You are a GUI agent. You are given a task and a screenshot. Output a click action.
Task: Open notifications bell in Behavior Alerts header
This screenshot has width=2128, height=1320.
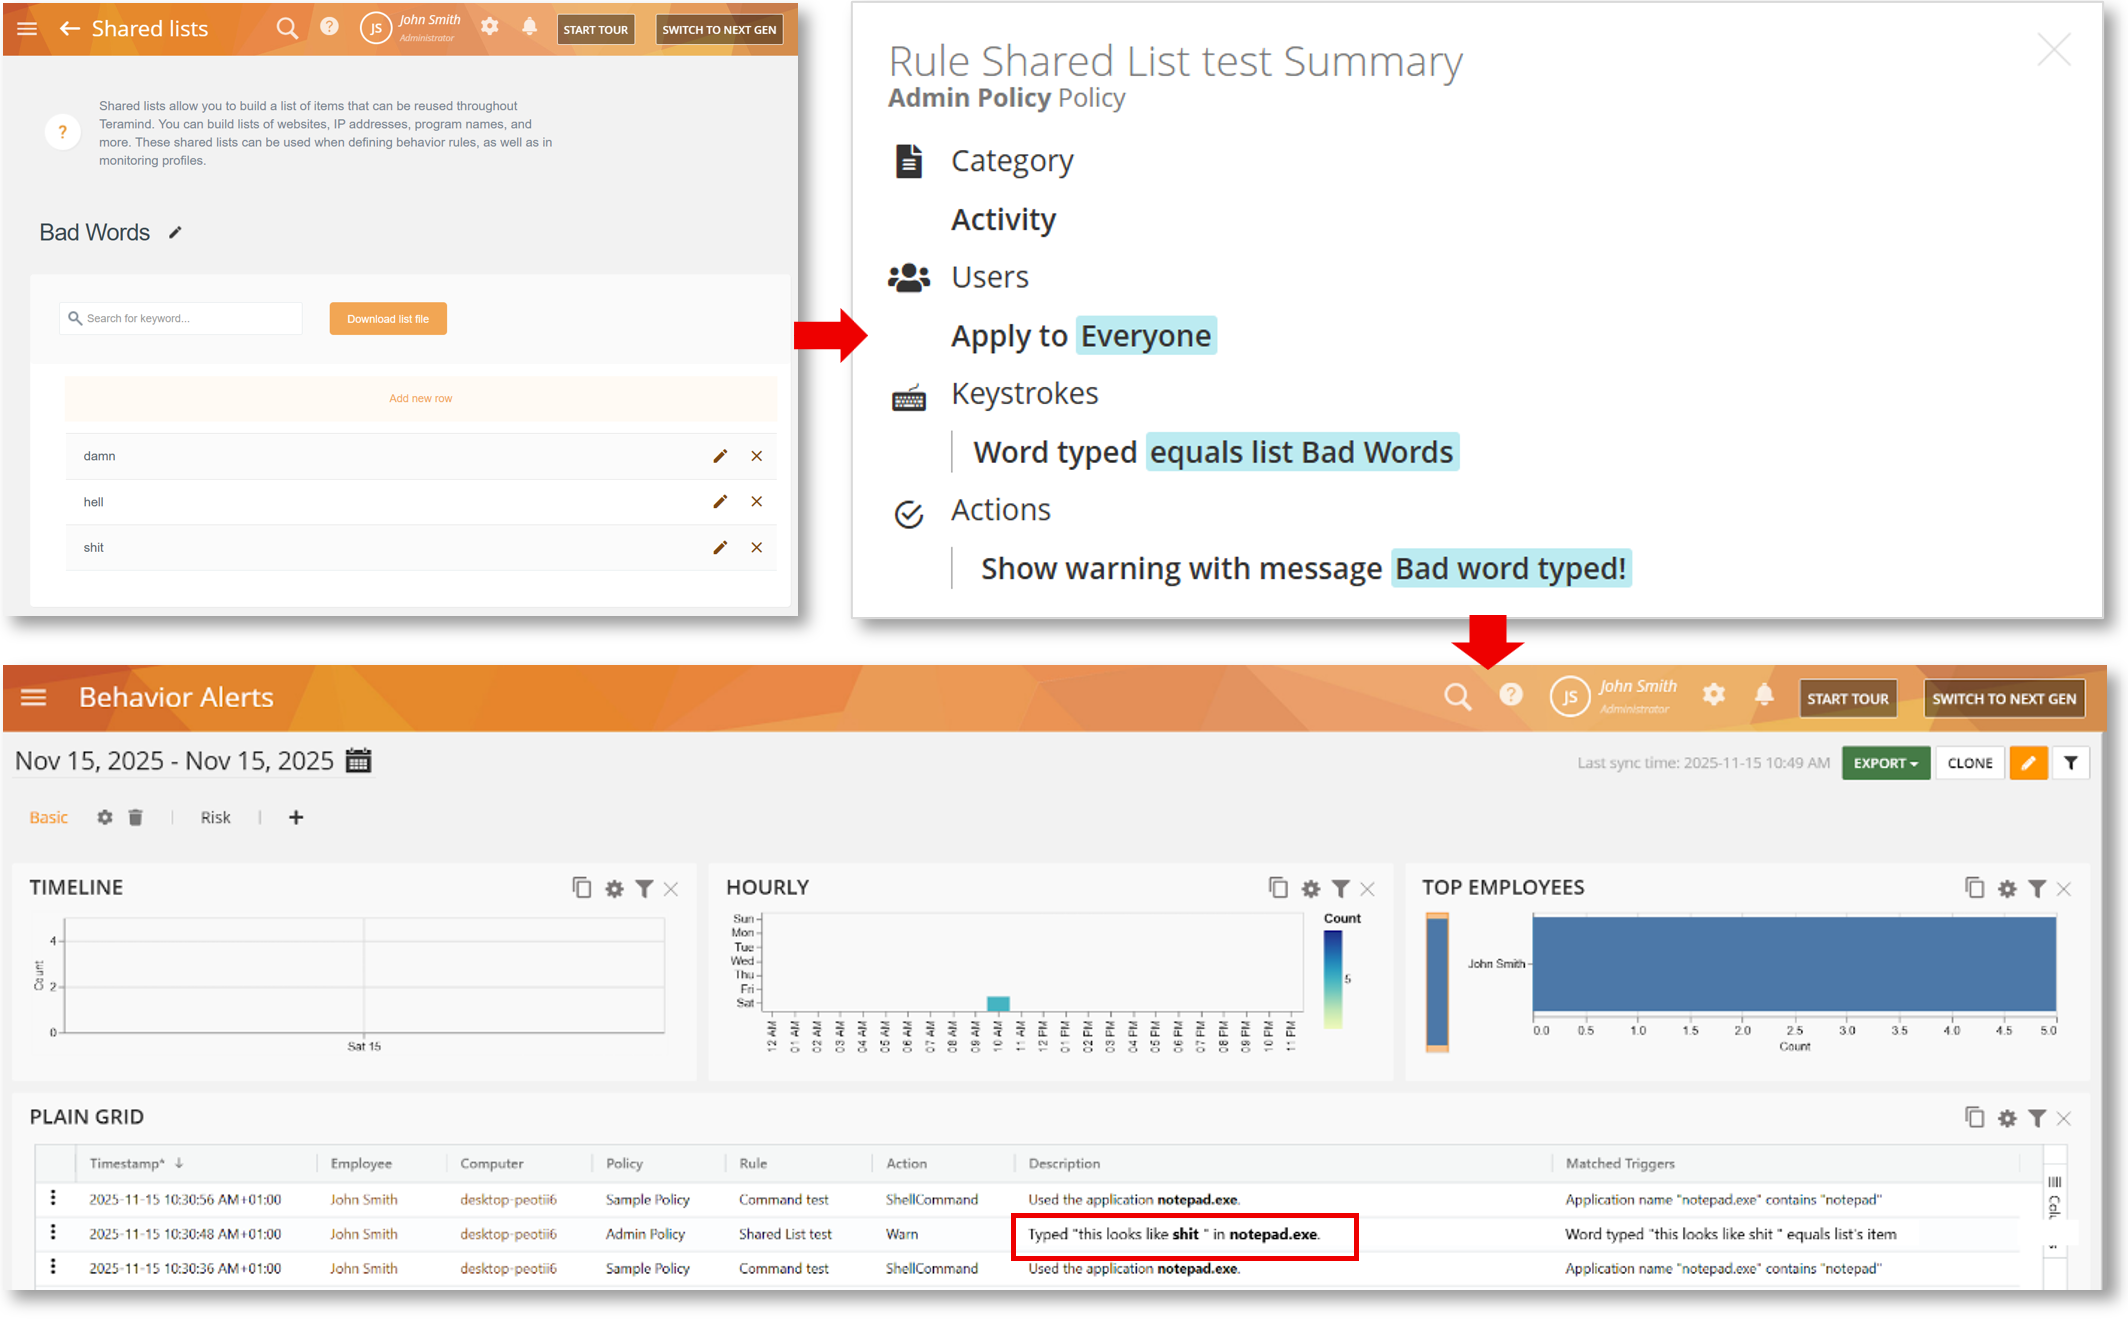(1765, 696)
